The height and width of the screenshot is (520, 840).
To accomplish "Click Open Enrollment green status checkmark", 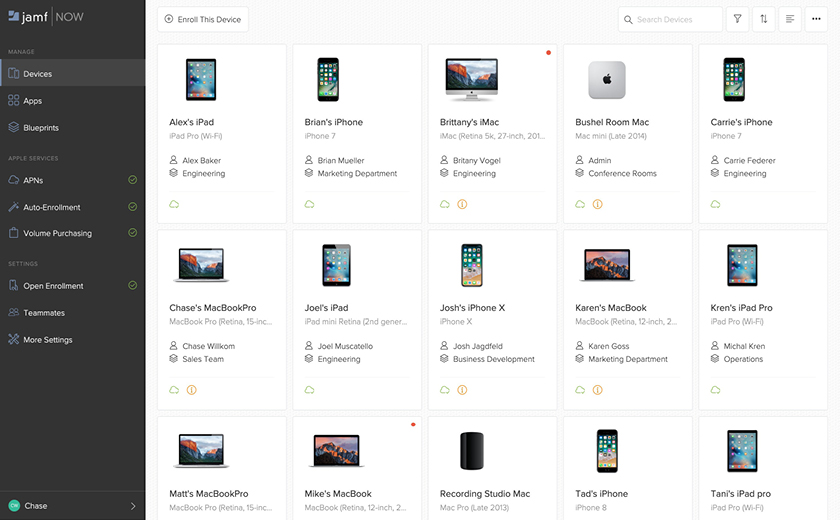I will point(132,286).
